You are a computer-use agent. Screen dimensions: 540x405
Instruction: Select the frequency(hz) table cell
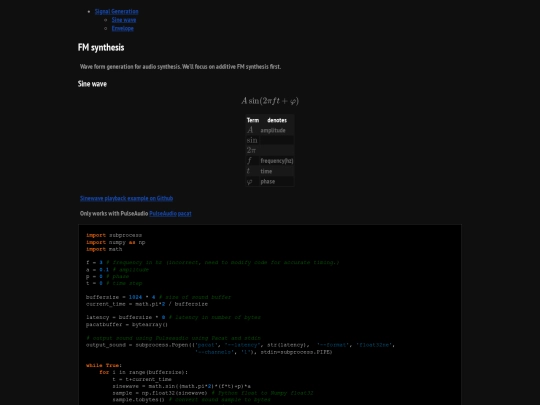click(277, 161)
